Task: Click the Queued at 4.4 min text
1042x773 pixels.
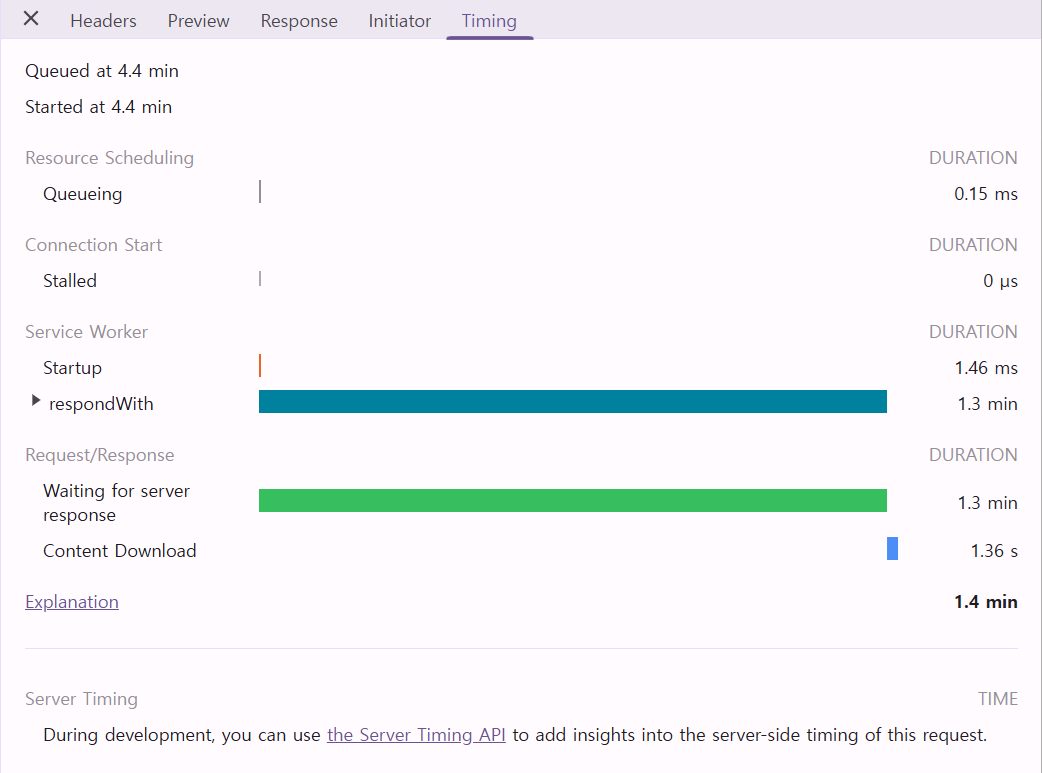Action: click(x=102, y=71)
